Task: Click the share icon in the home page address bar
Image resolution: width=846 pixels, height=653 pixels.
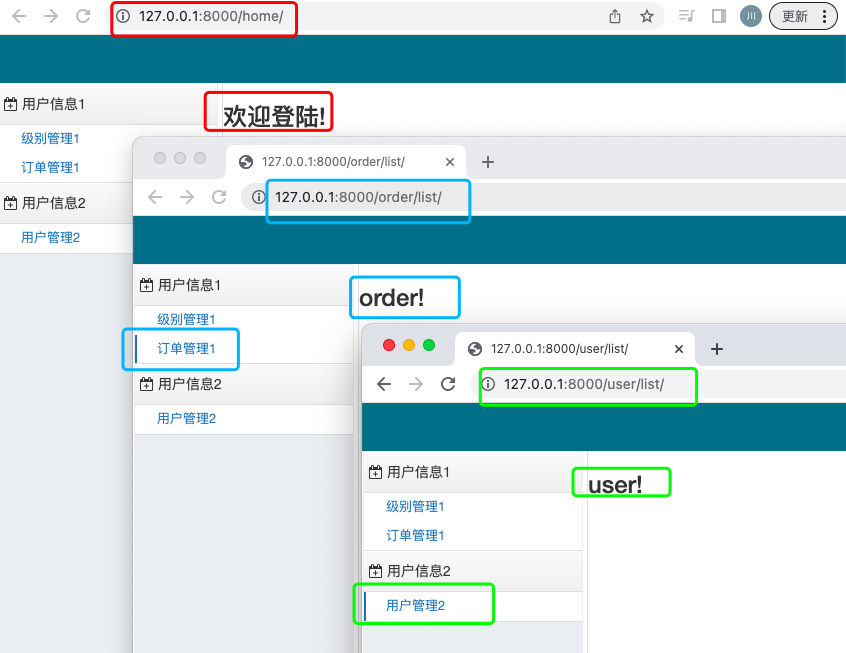Action: click(x=615, y=16)
